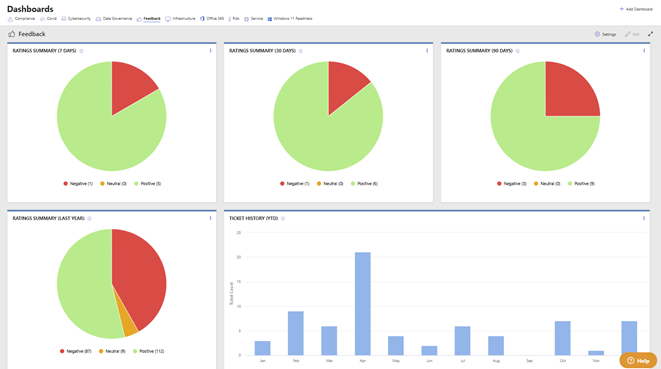Toggle Neutral (0) legend in 7 Days chart
Image resolution: width=661 pixels, height=369 pixels.
(x=113, y=183)
